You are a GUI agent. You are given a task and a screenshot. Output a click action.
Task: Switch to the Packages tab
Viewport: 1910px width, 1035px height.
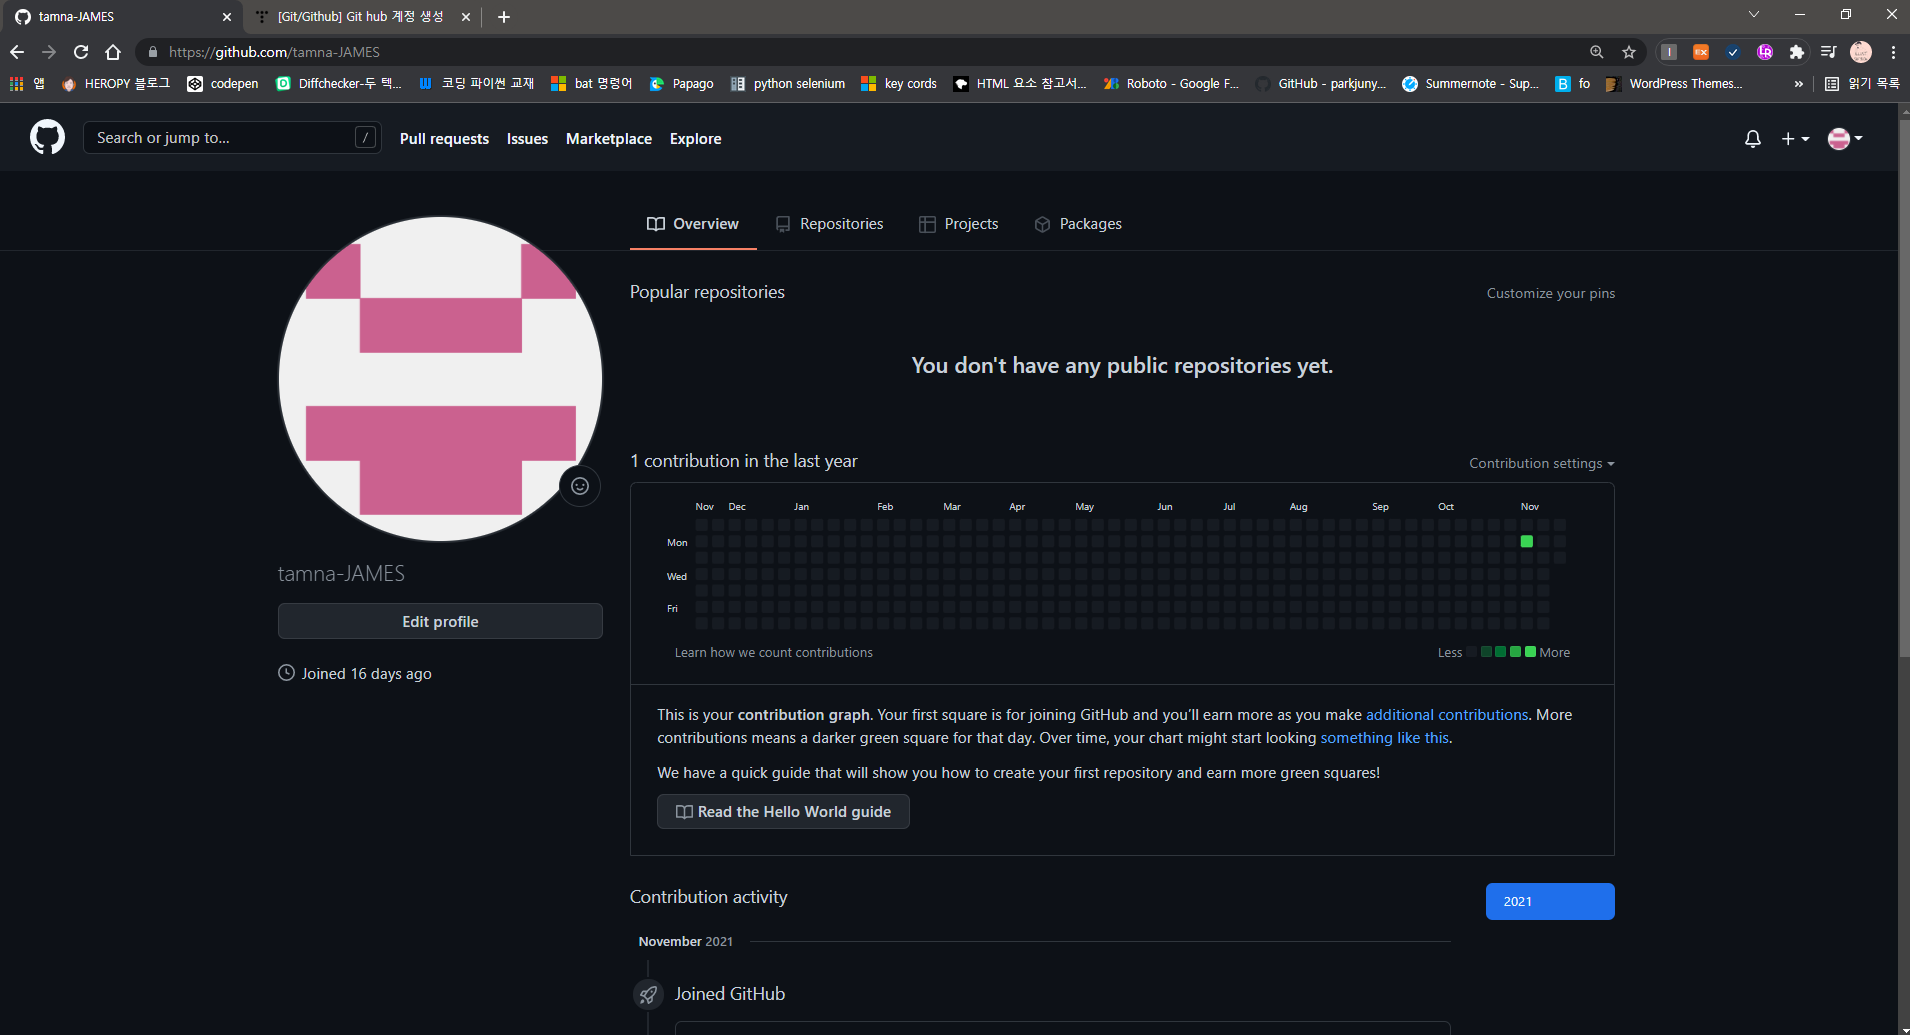[1078, 224]
